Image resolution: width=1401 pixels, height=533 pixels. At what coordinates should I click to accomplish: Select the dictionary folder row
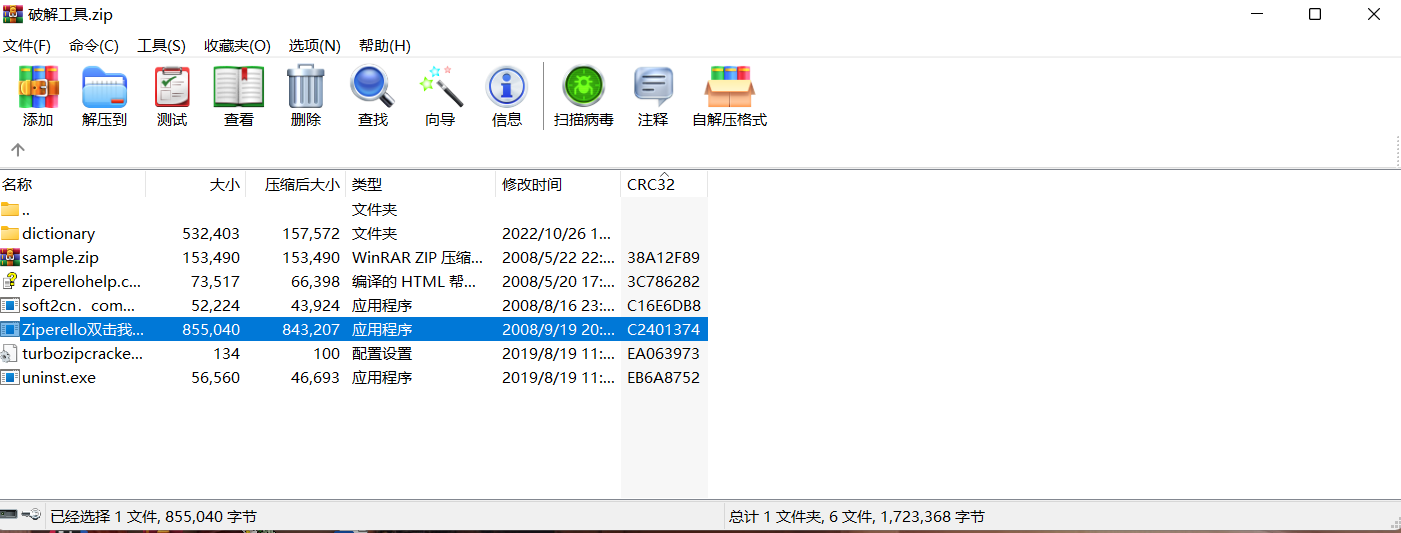click(x=354, y=233)
